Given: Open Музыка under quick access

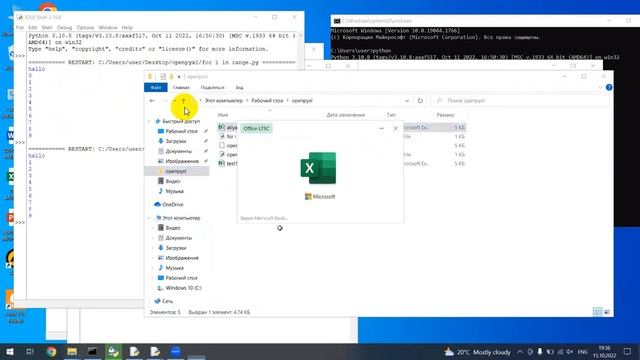Looking at the screenshot, I should 174,191.
